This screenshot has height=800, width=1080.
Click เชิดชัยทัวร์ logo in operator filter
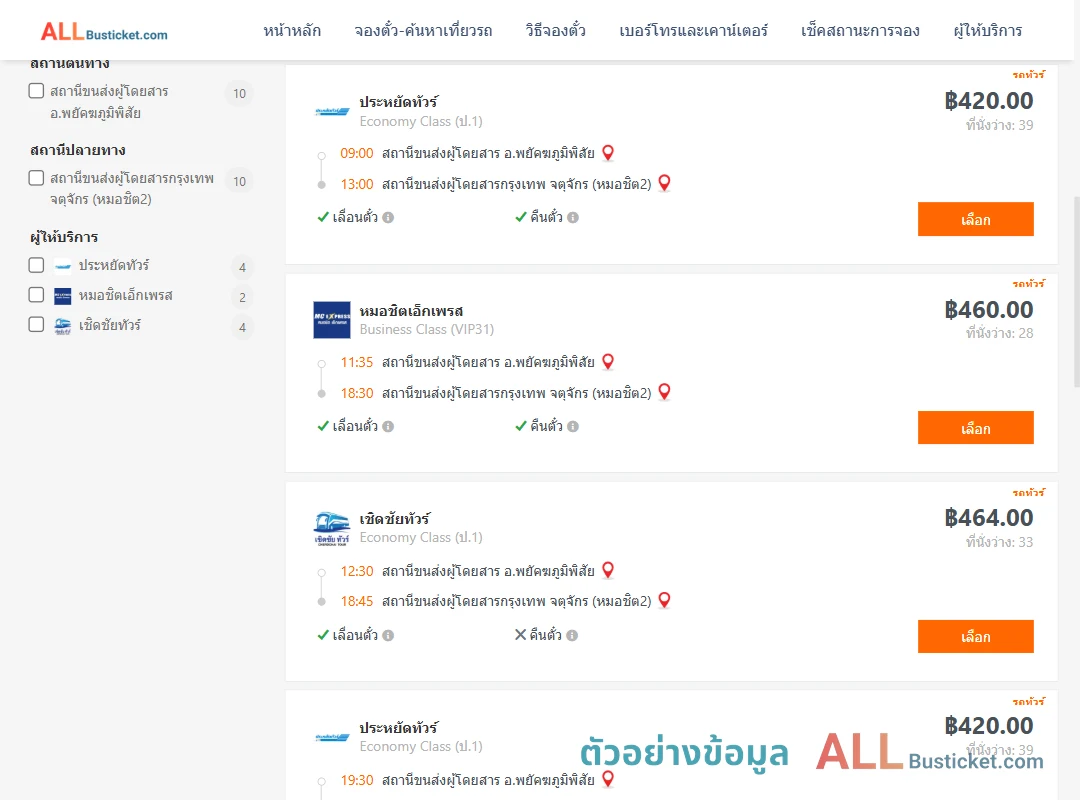[x=63, y=326]
